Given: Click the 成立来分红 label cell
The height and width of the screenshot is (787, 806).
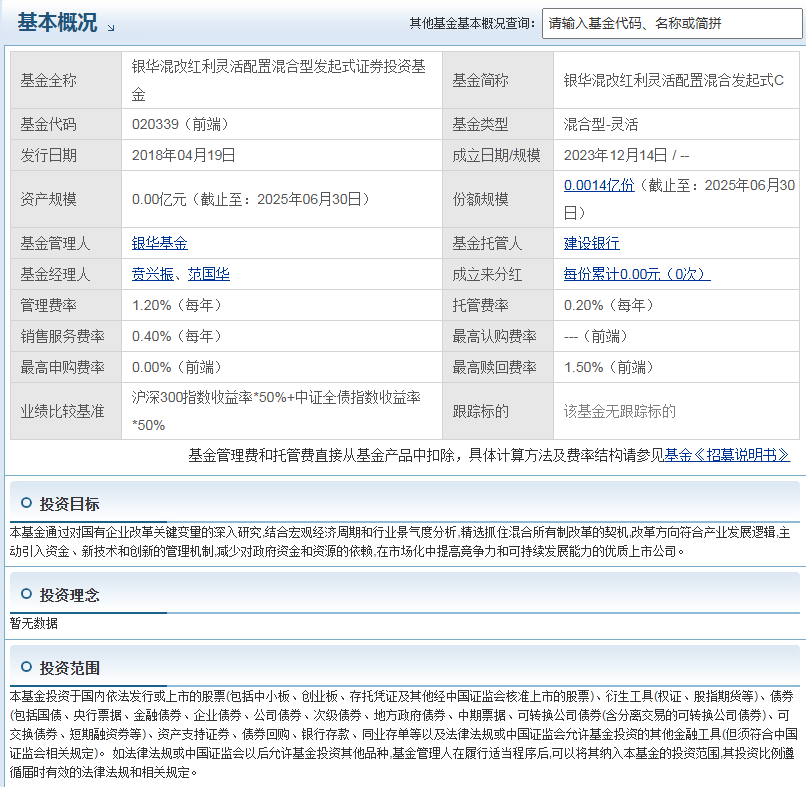Looking at the screenshot, I should (x=498, y=274).
